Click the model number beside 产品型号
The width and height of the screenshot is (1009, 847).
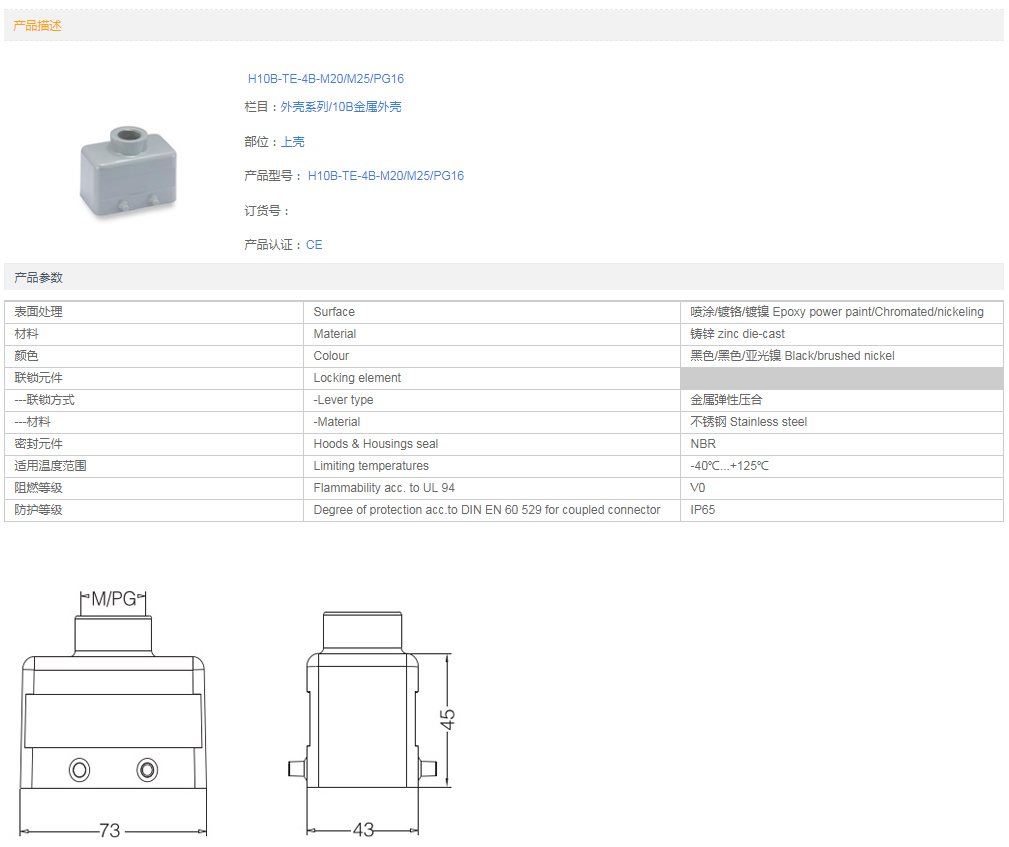385,176
